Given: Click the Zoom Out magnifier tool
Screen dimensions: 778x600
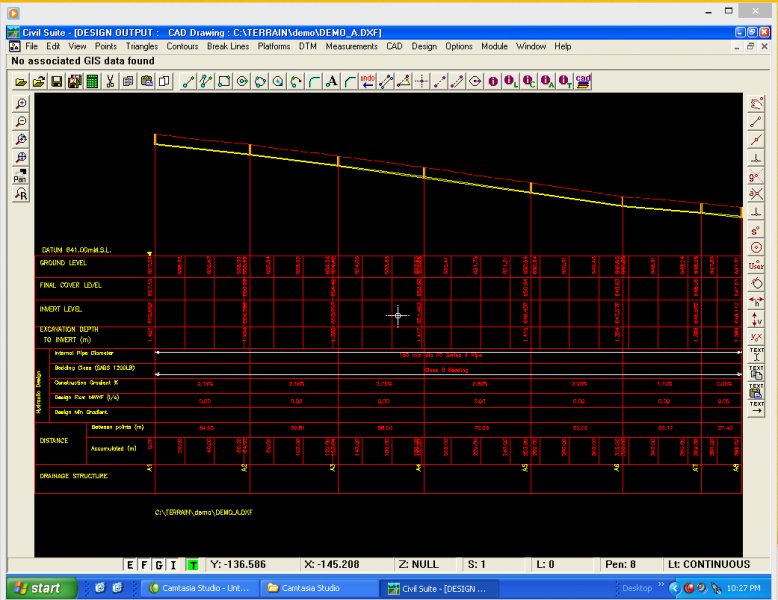Looking at the screenshot, I should pos(21,122).
